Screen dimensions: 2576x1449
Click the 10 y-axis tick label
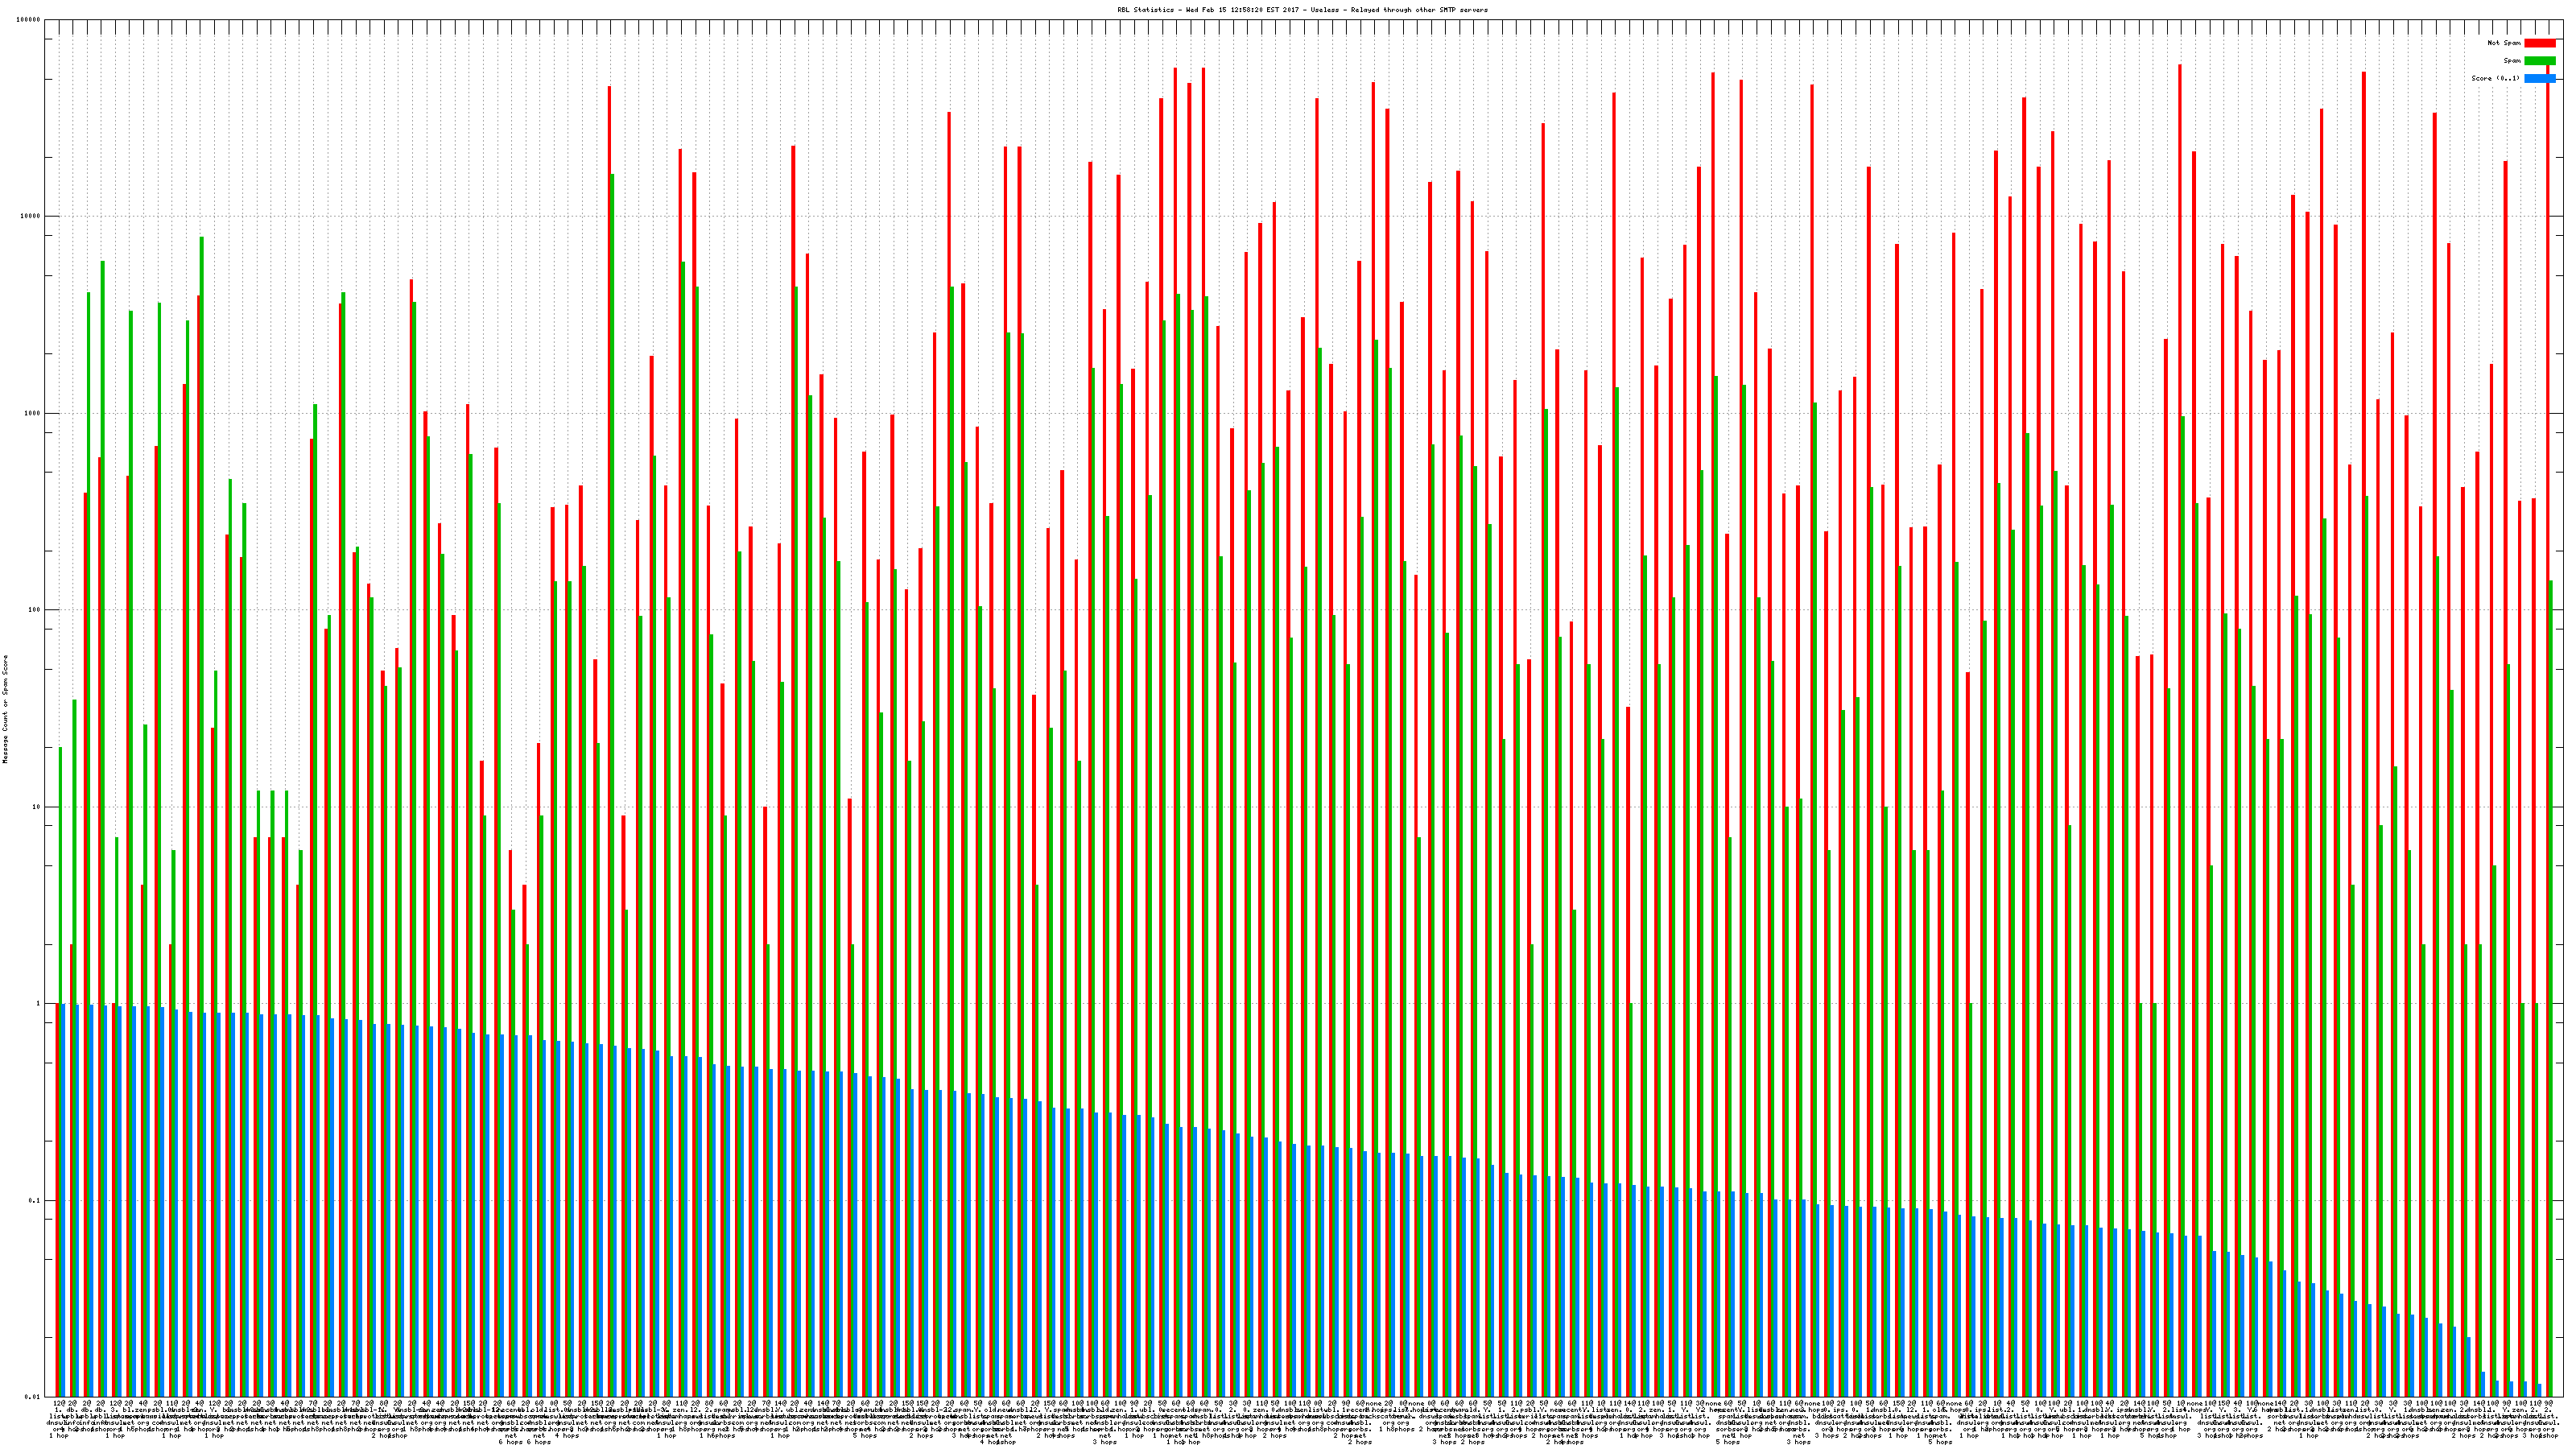coord(38,807)
